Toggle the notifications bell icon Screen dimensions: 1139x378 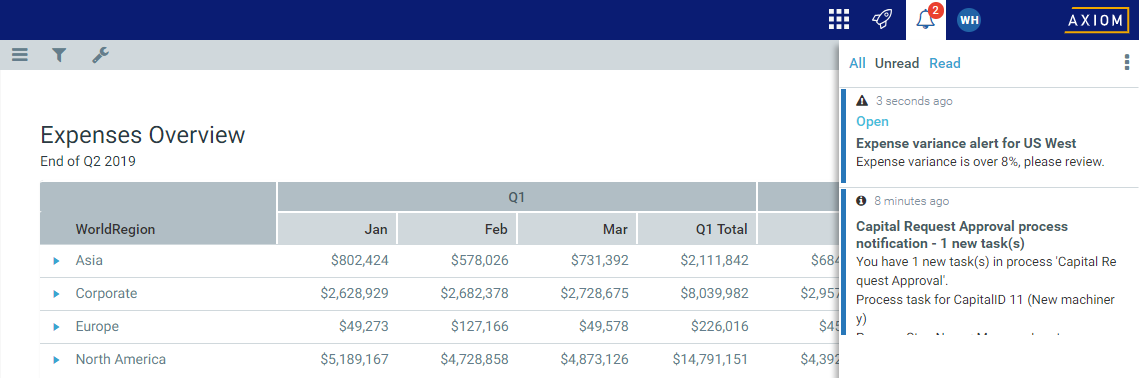pyautogui.click(x=925, y=20)
